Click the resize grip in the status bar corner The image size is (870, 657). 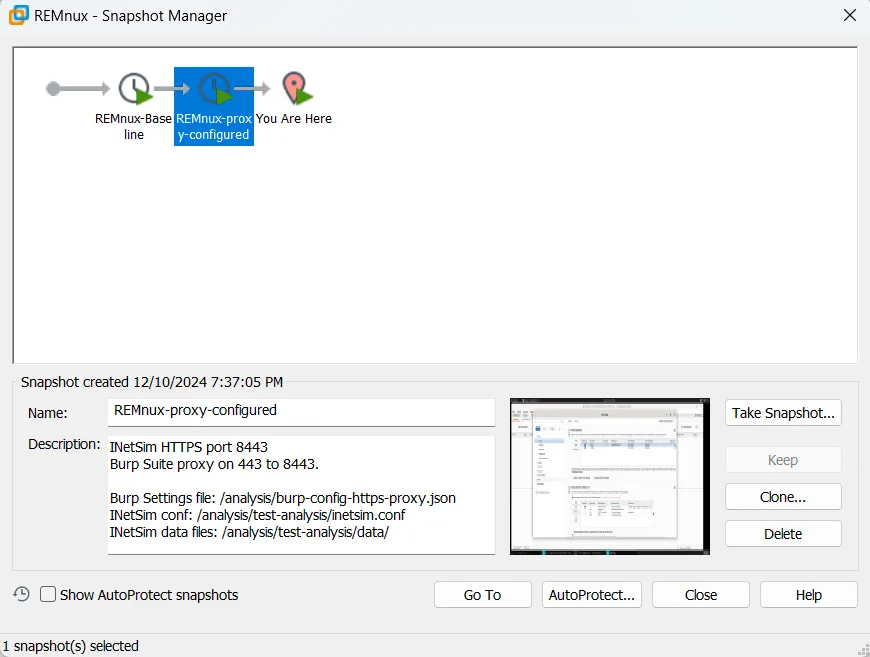click(862, 649)
